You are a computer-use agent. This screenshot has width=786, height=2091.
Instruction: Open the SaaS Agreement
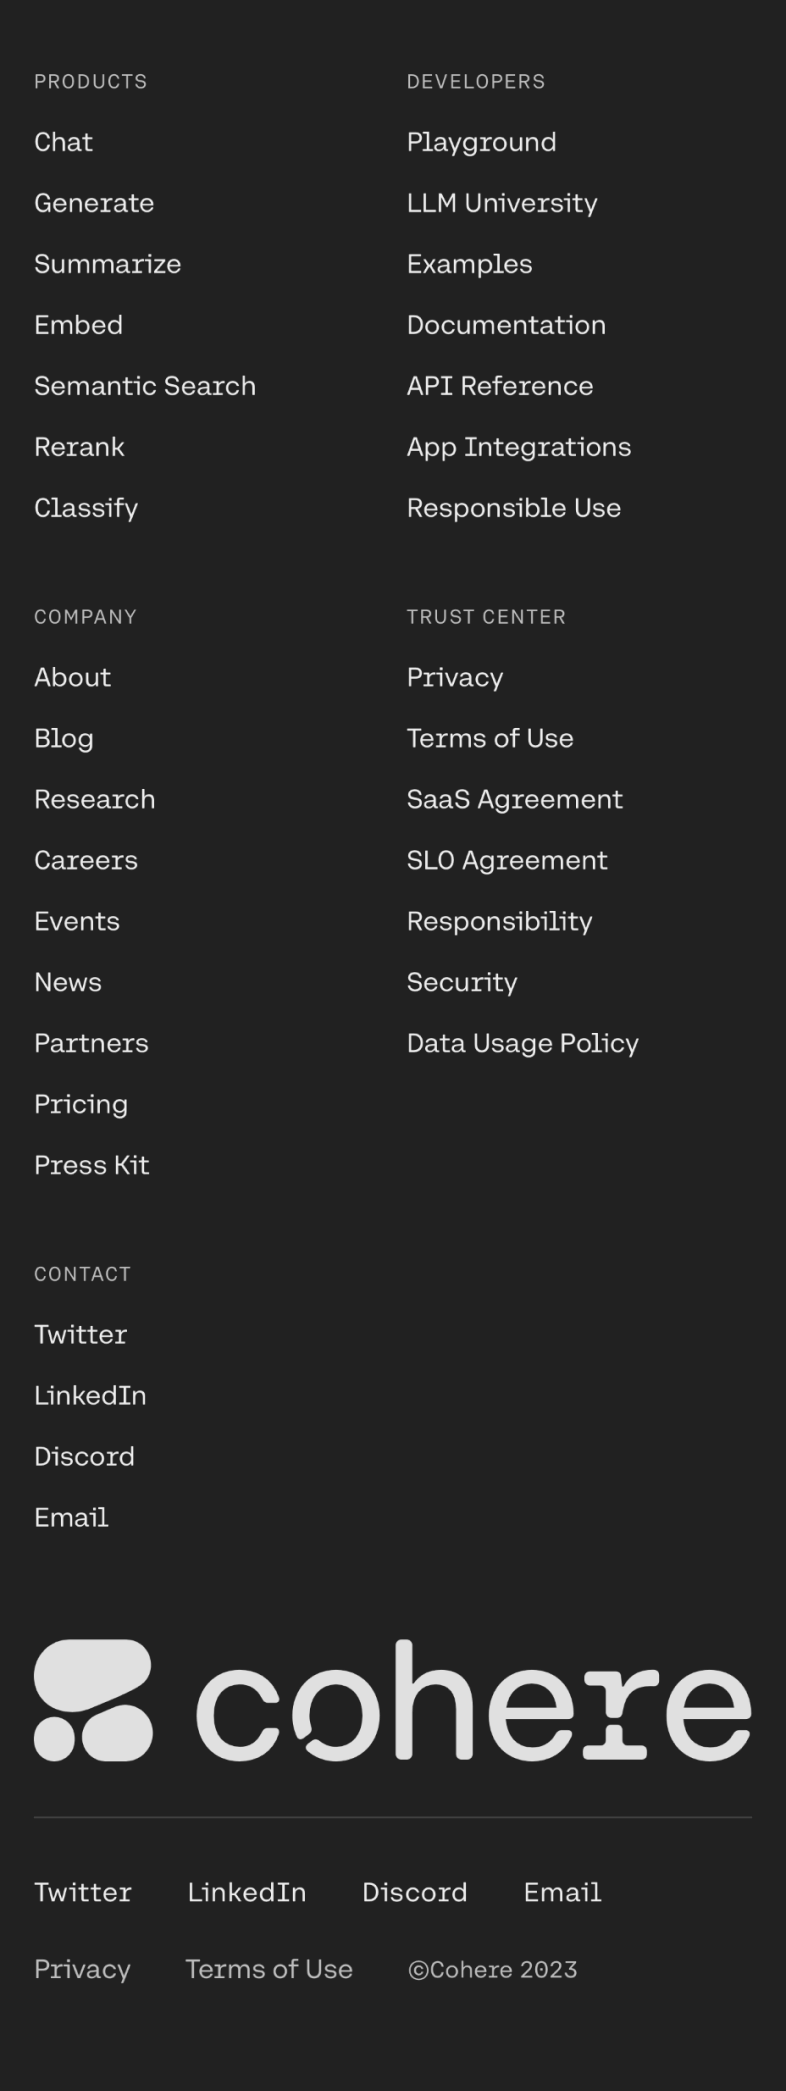point(514,799)
